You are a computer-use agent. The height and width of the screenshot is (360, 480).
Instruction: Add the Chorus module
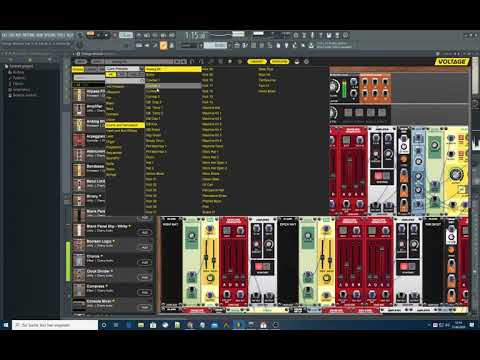[145, 262]
